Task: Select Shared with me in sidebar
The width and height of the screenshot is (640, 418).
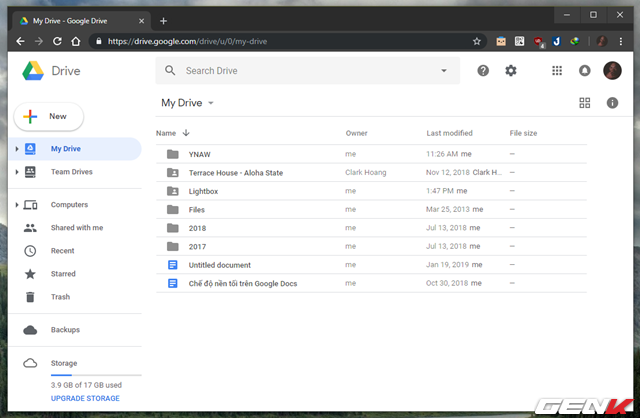Action: coord(76,228)
